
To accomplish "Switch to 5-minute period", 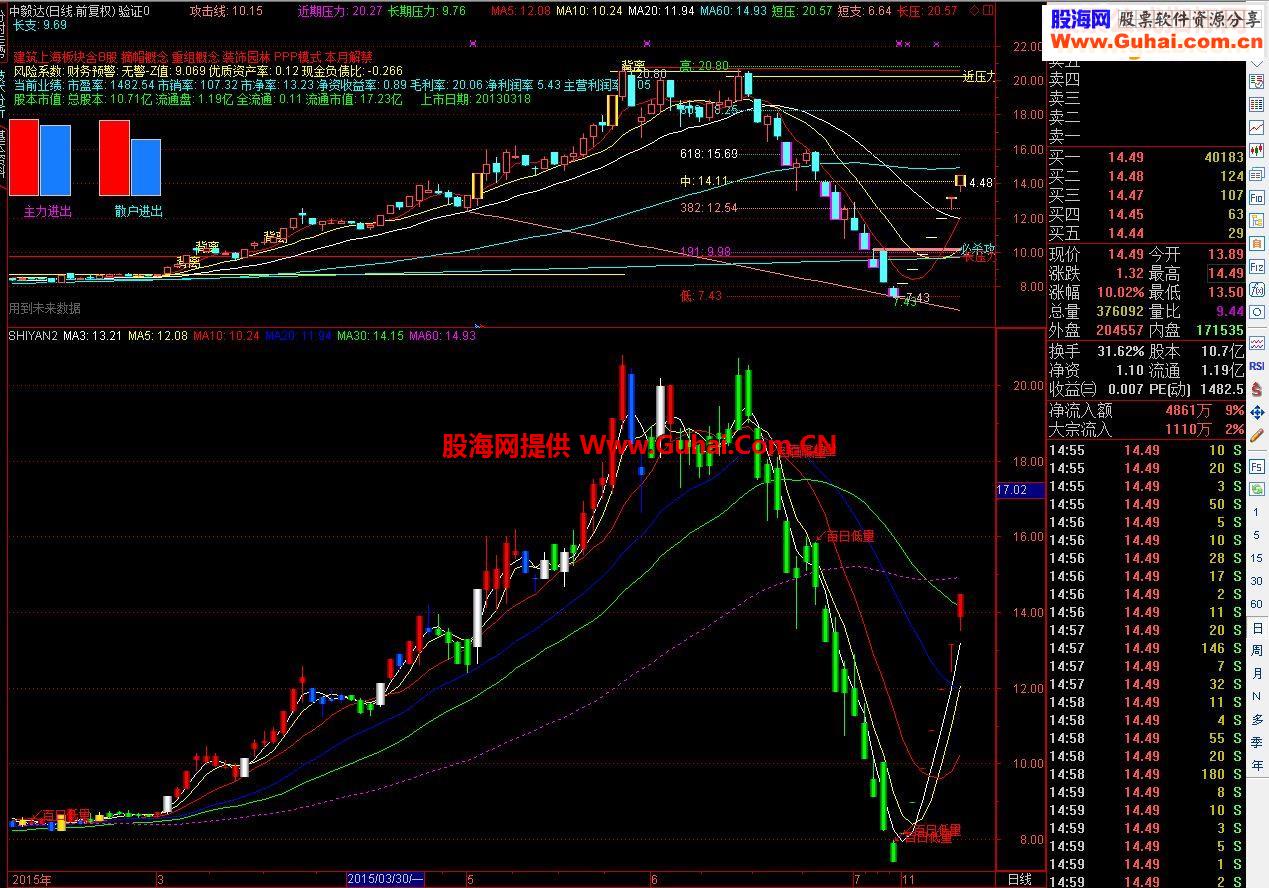I will point(1257,535).
